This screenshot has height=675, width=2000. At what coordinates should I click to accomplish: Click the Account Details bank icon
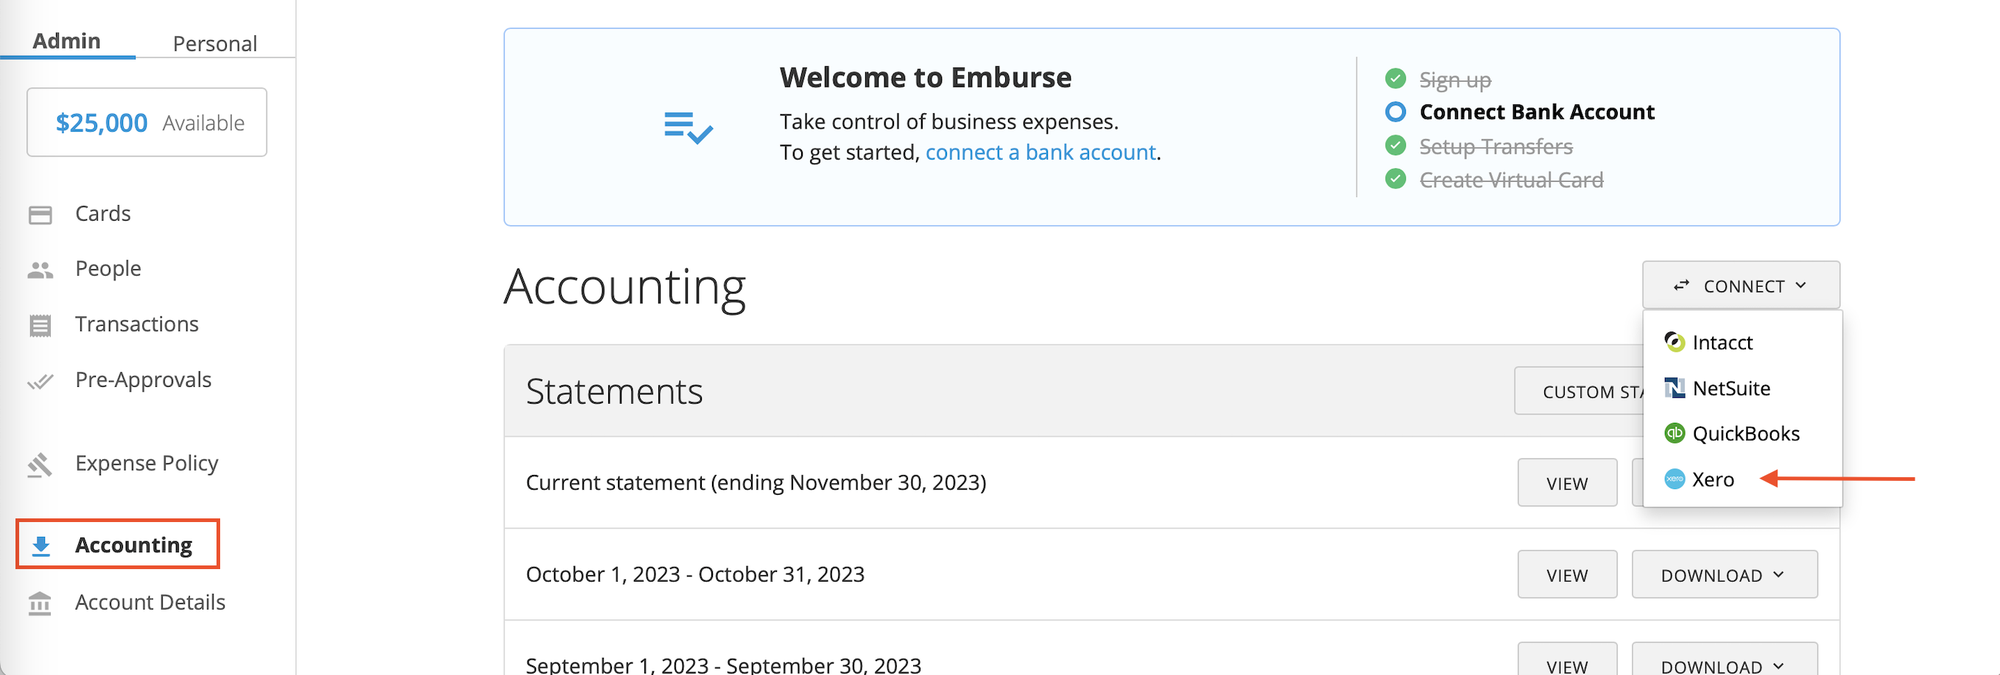pyautogui.click(x=41, y=602)
